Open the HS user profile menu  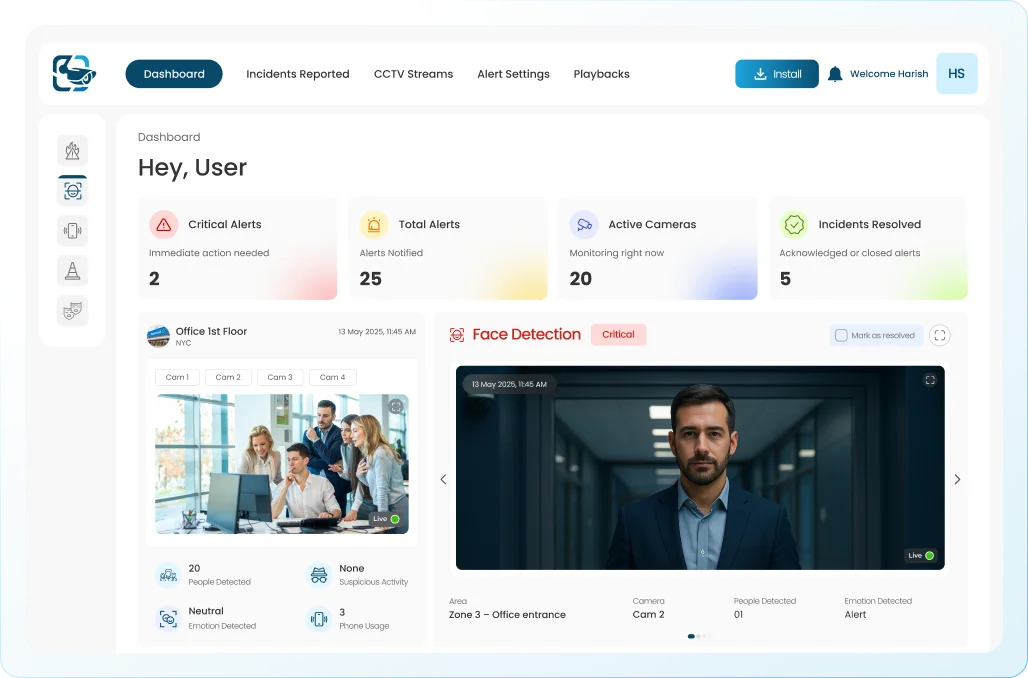(956, 74)
